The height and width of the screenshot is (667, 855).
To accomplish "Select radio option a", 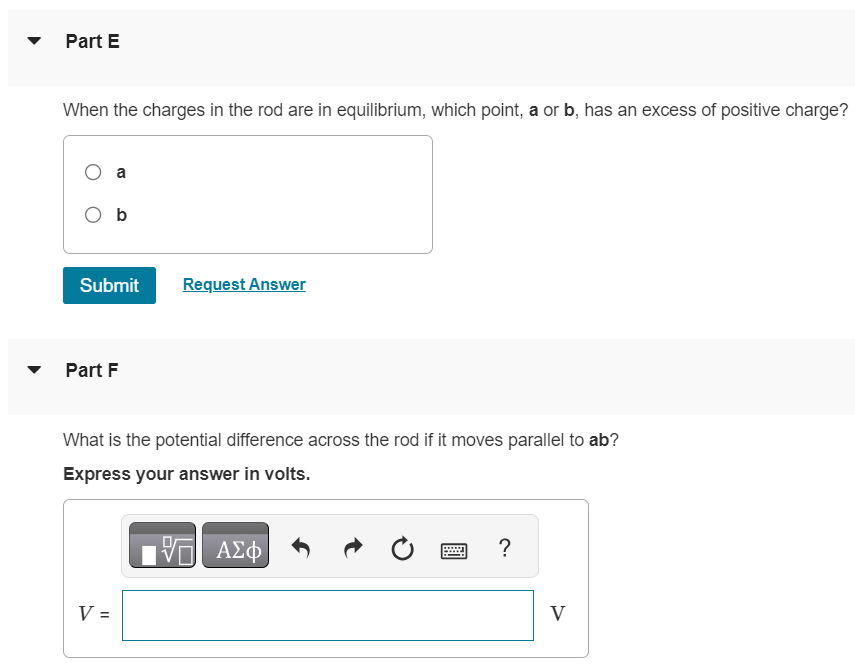I will click(93, 172).
